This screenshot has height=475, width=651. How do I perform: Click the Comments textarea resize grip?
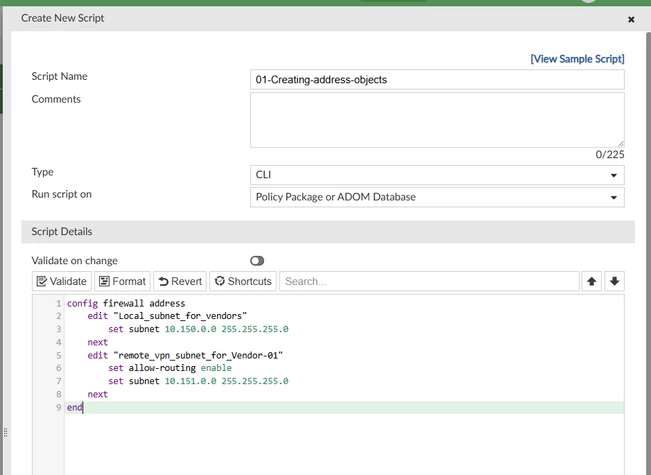click(x=621, y=144)
